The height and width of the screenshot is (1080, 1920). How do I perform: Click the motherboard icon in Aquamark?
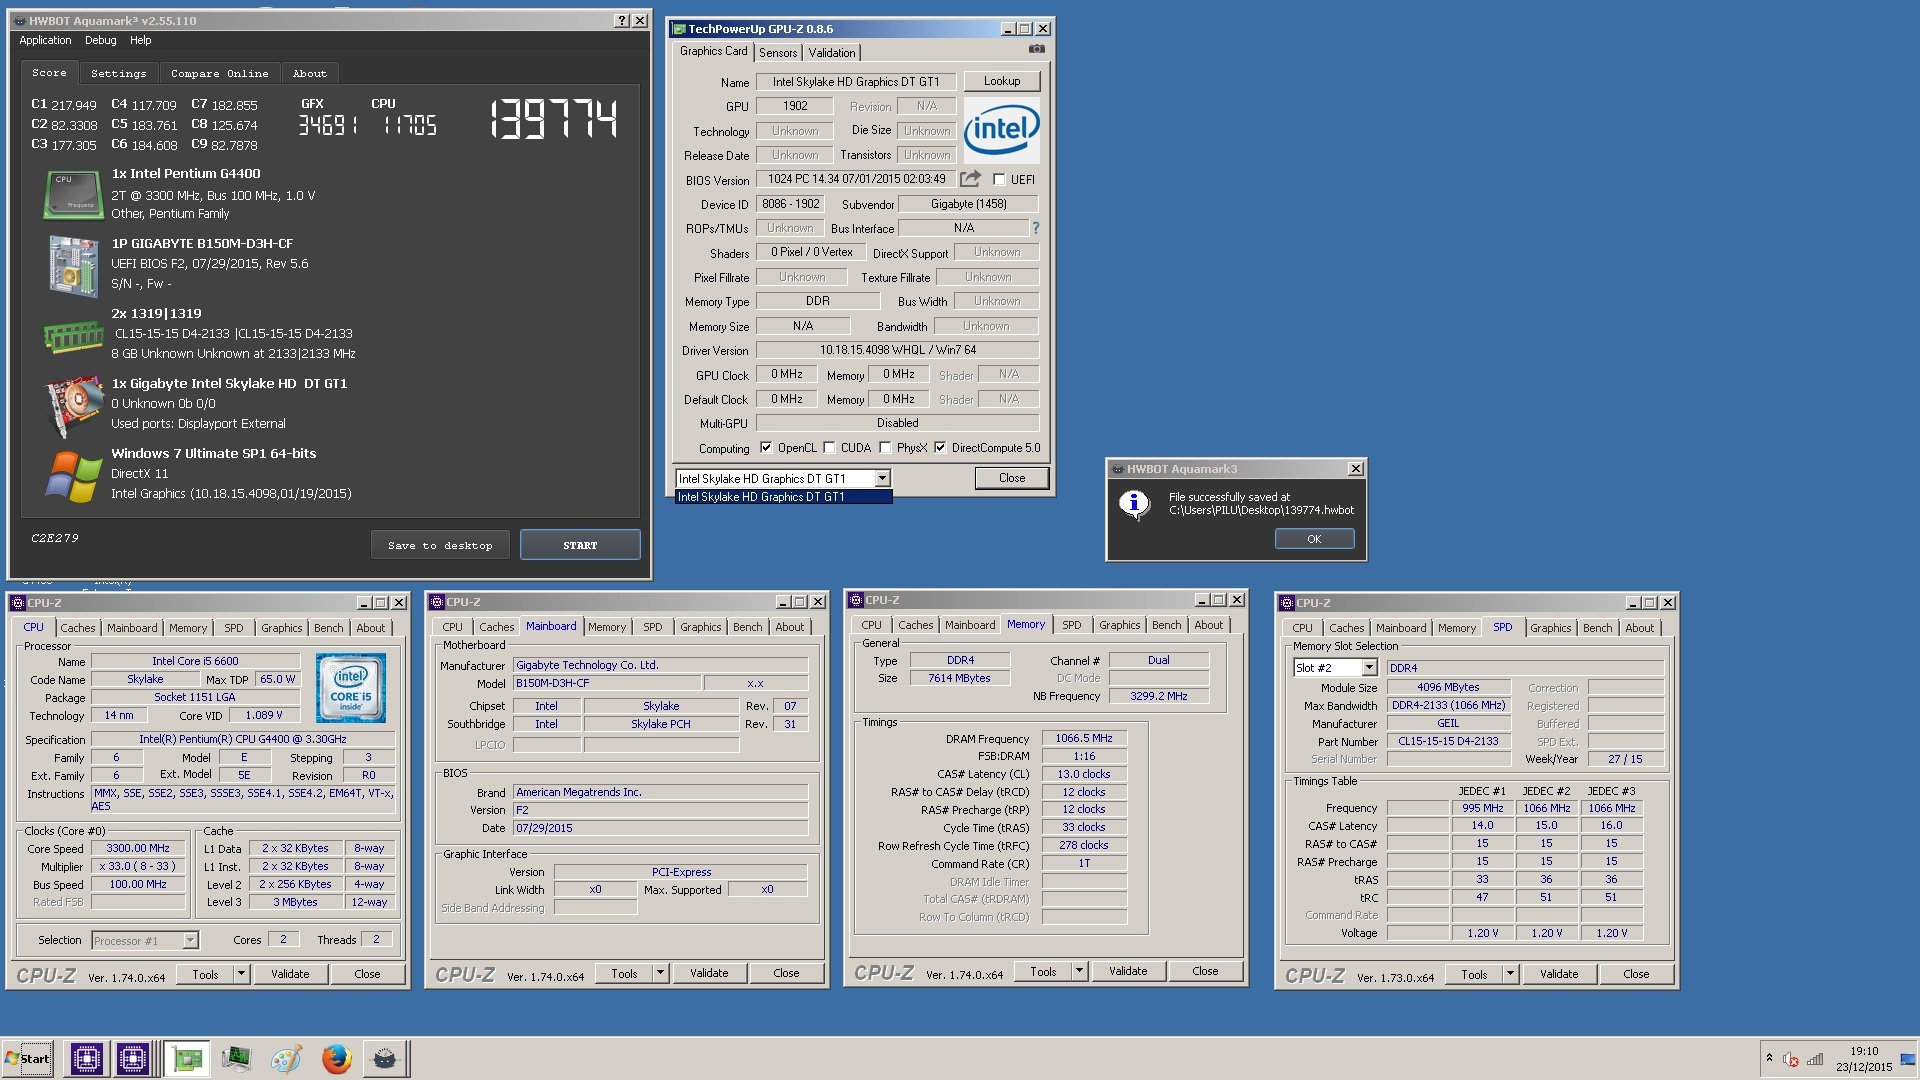74,265
